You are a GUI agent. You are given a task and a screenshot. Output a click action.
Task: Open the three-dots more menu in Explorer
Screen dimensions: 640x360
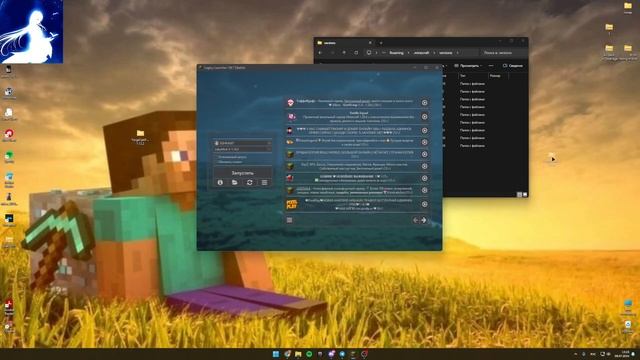(491, 66)
